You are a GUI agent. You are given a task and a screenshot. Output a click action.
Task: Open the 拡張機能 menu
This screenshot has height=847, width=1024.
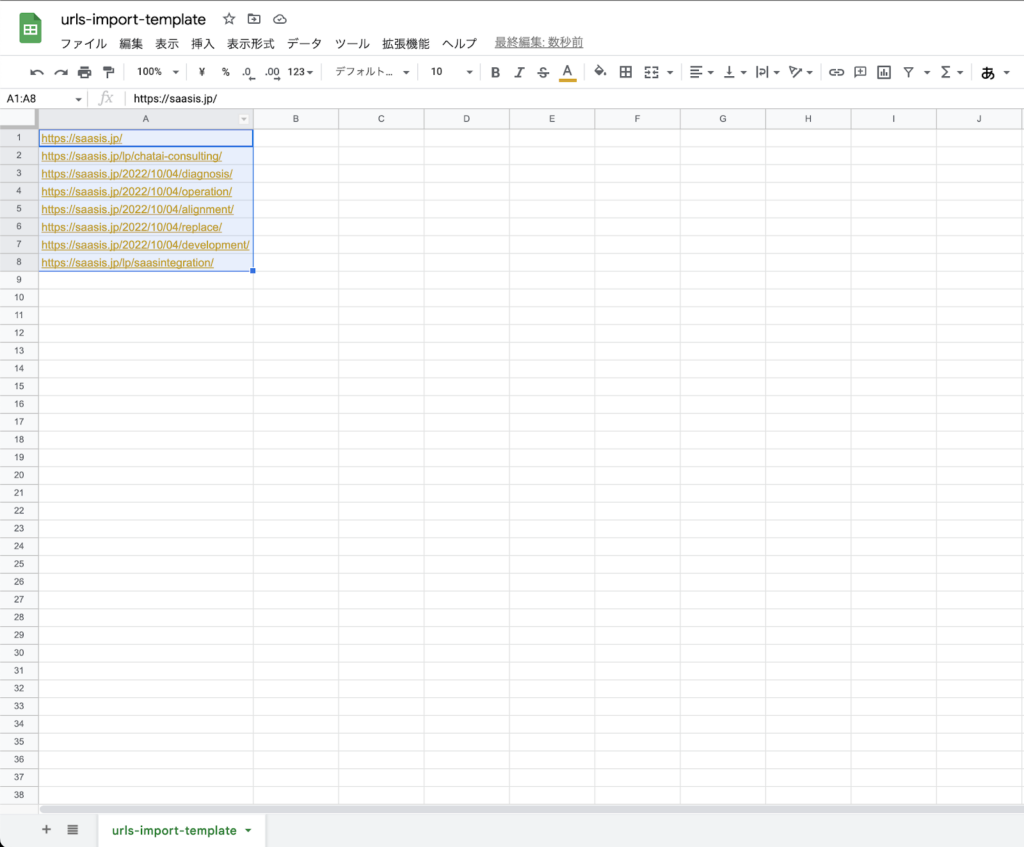[x=405, y=43]
